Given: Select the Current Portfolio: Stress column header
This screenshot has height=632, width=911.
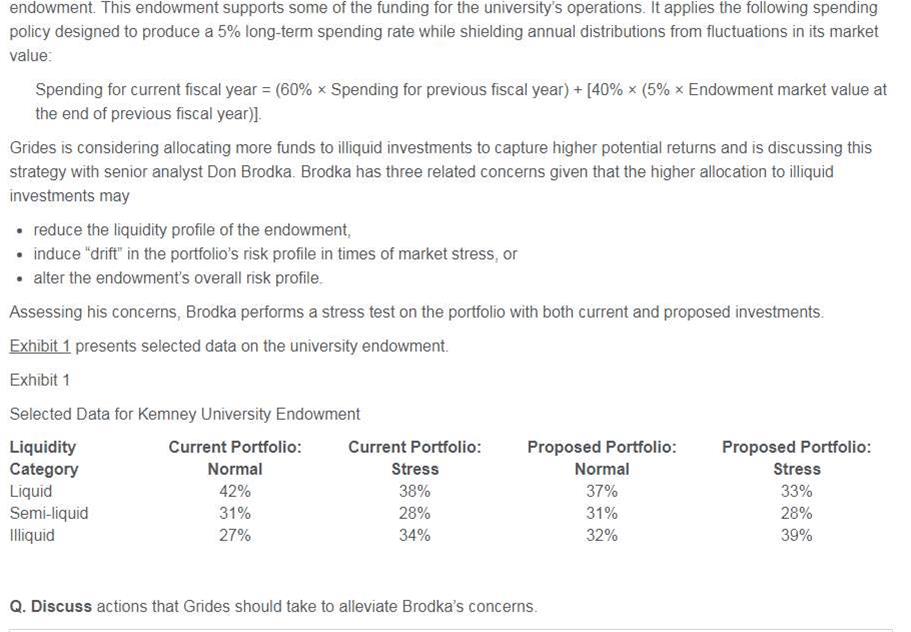Looking at the screenshot, I should tap(414, 458).
